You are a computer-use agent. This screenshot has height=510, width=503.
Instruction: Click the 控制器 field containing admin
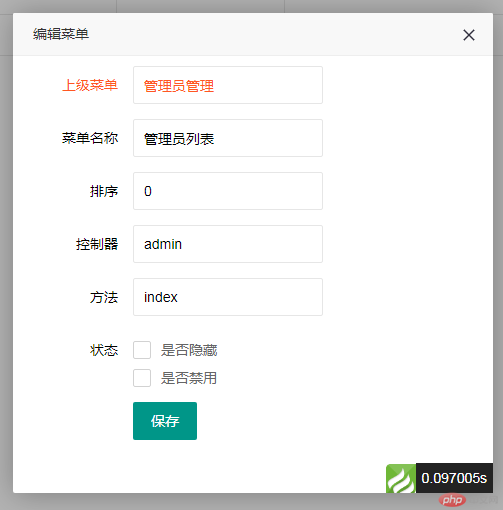click(228, 244)
